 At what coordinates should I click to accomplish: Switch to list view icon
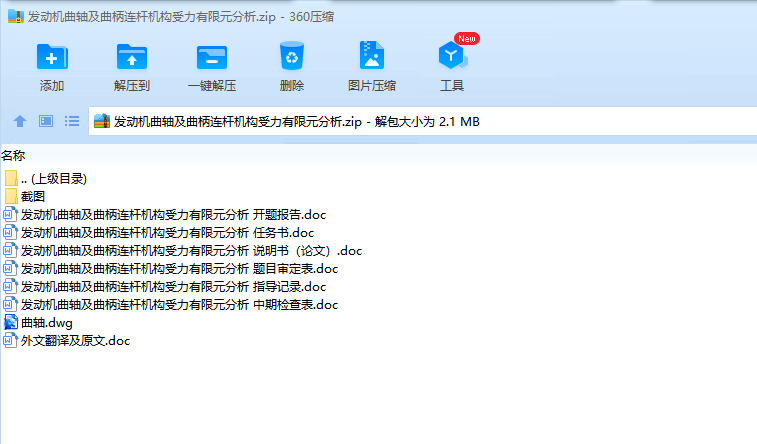point(72,121)
